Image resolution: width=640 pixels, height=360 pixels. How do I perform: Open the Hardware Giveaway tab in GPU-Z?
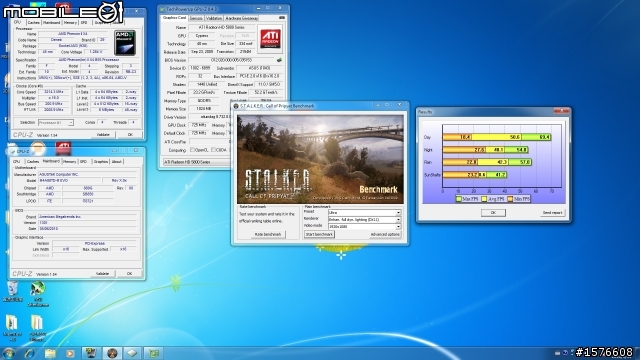pos(242,18)
